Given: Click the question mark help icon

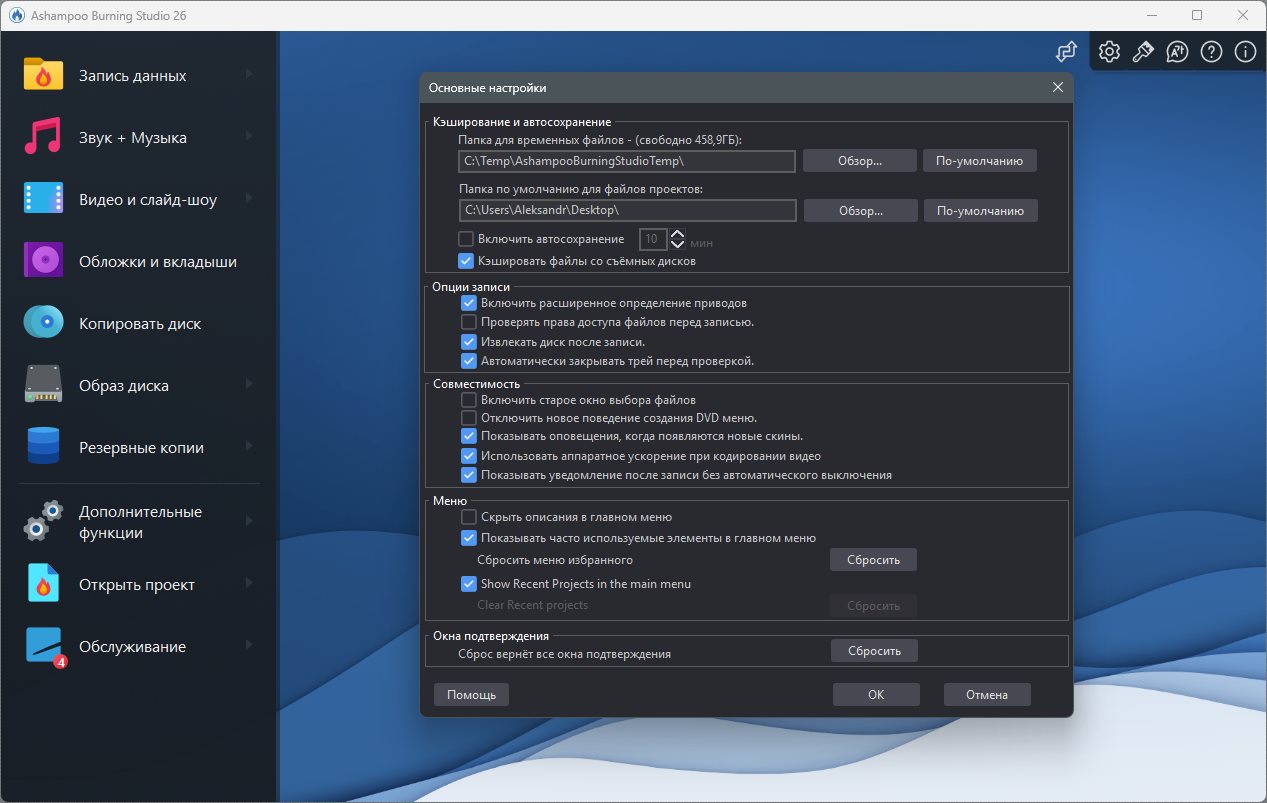Looking at the screenshot, I should pyautogui.click(x=1211, y=52).
